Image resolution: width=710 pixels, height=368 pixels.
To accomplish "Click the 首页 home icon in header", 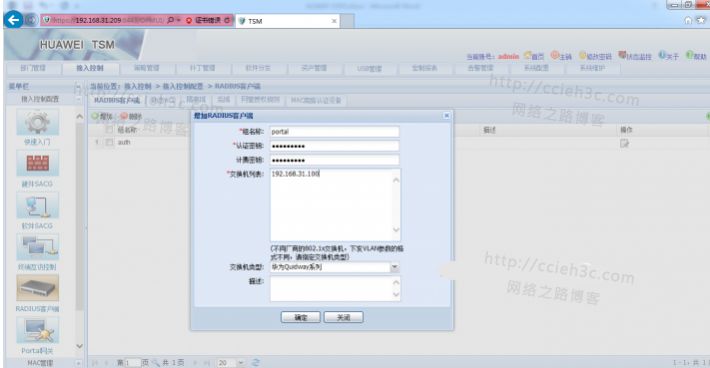I will point(528,55).
